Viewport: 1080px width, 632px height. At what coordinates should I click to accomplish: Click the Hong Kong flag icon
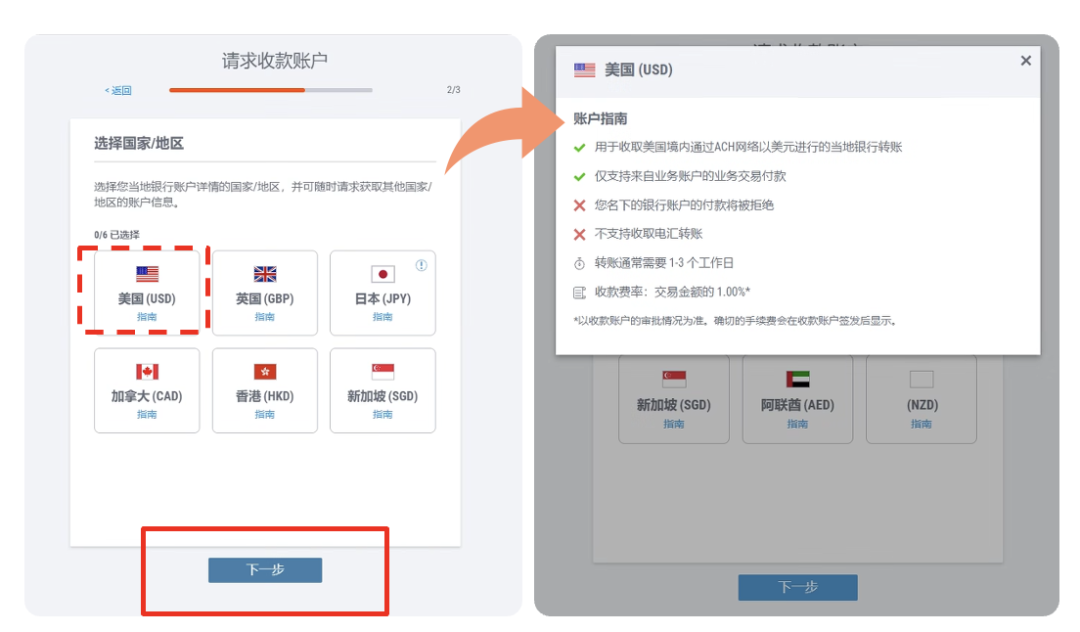coord(264,372)
